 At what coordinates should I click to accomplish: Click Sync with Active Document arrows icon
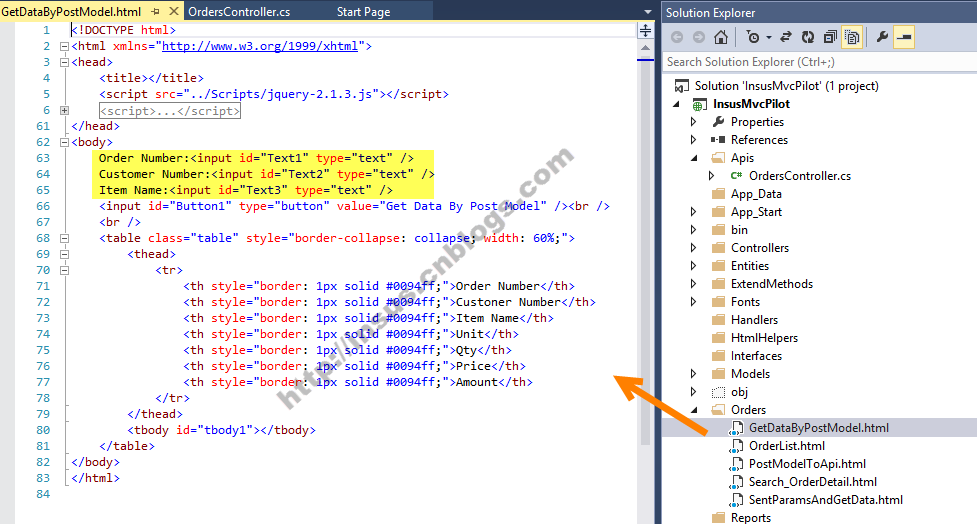tap(786, 37)
